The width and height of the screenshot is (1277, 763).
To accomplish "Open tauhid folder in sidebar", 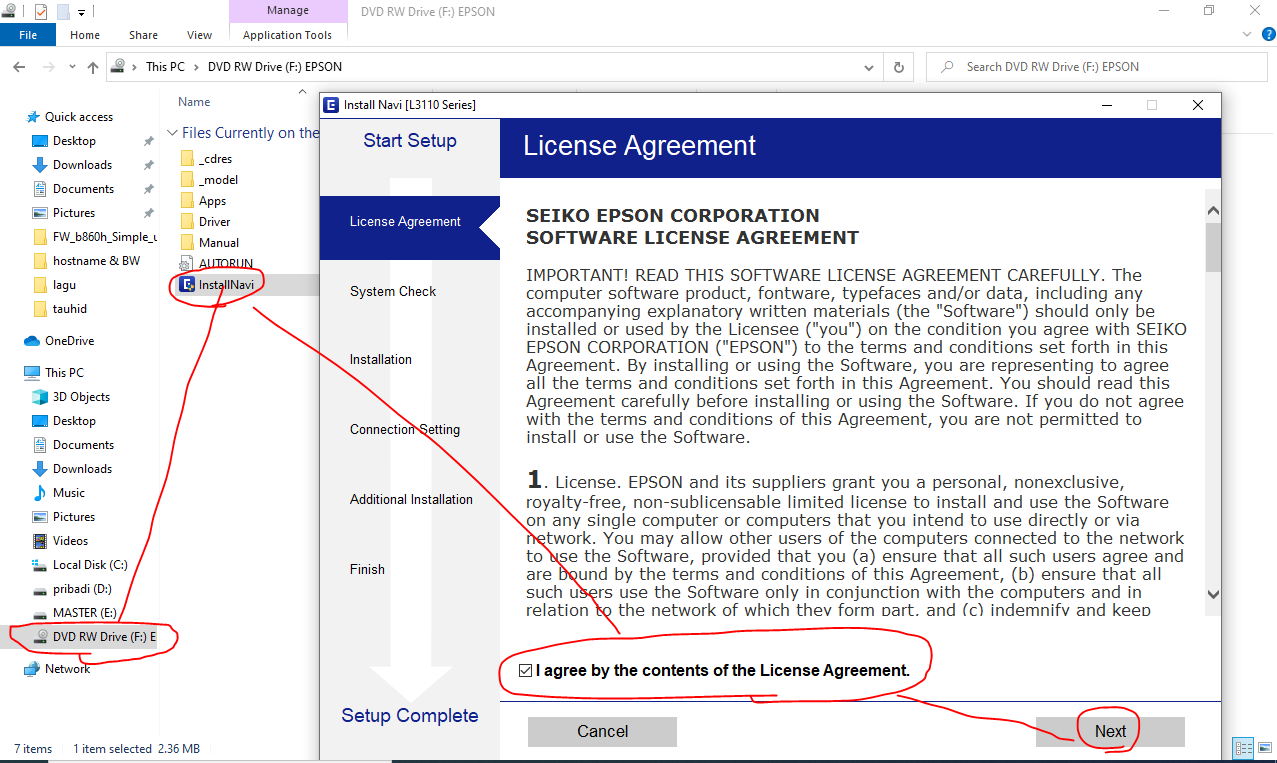I will [x=69, y=309].
